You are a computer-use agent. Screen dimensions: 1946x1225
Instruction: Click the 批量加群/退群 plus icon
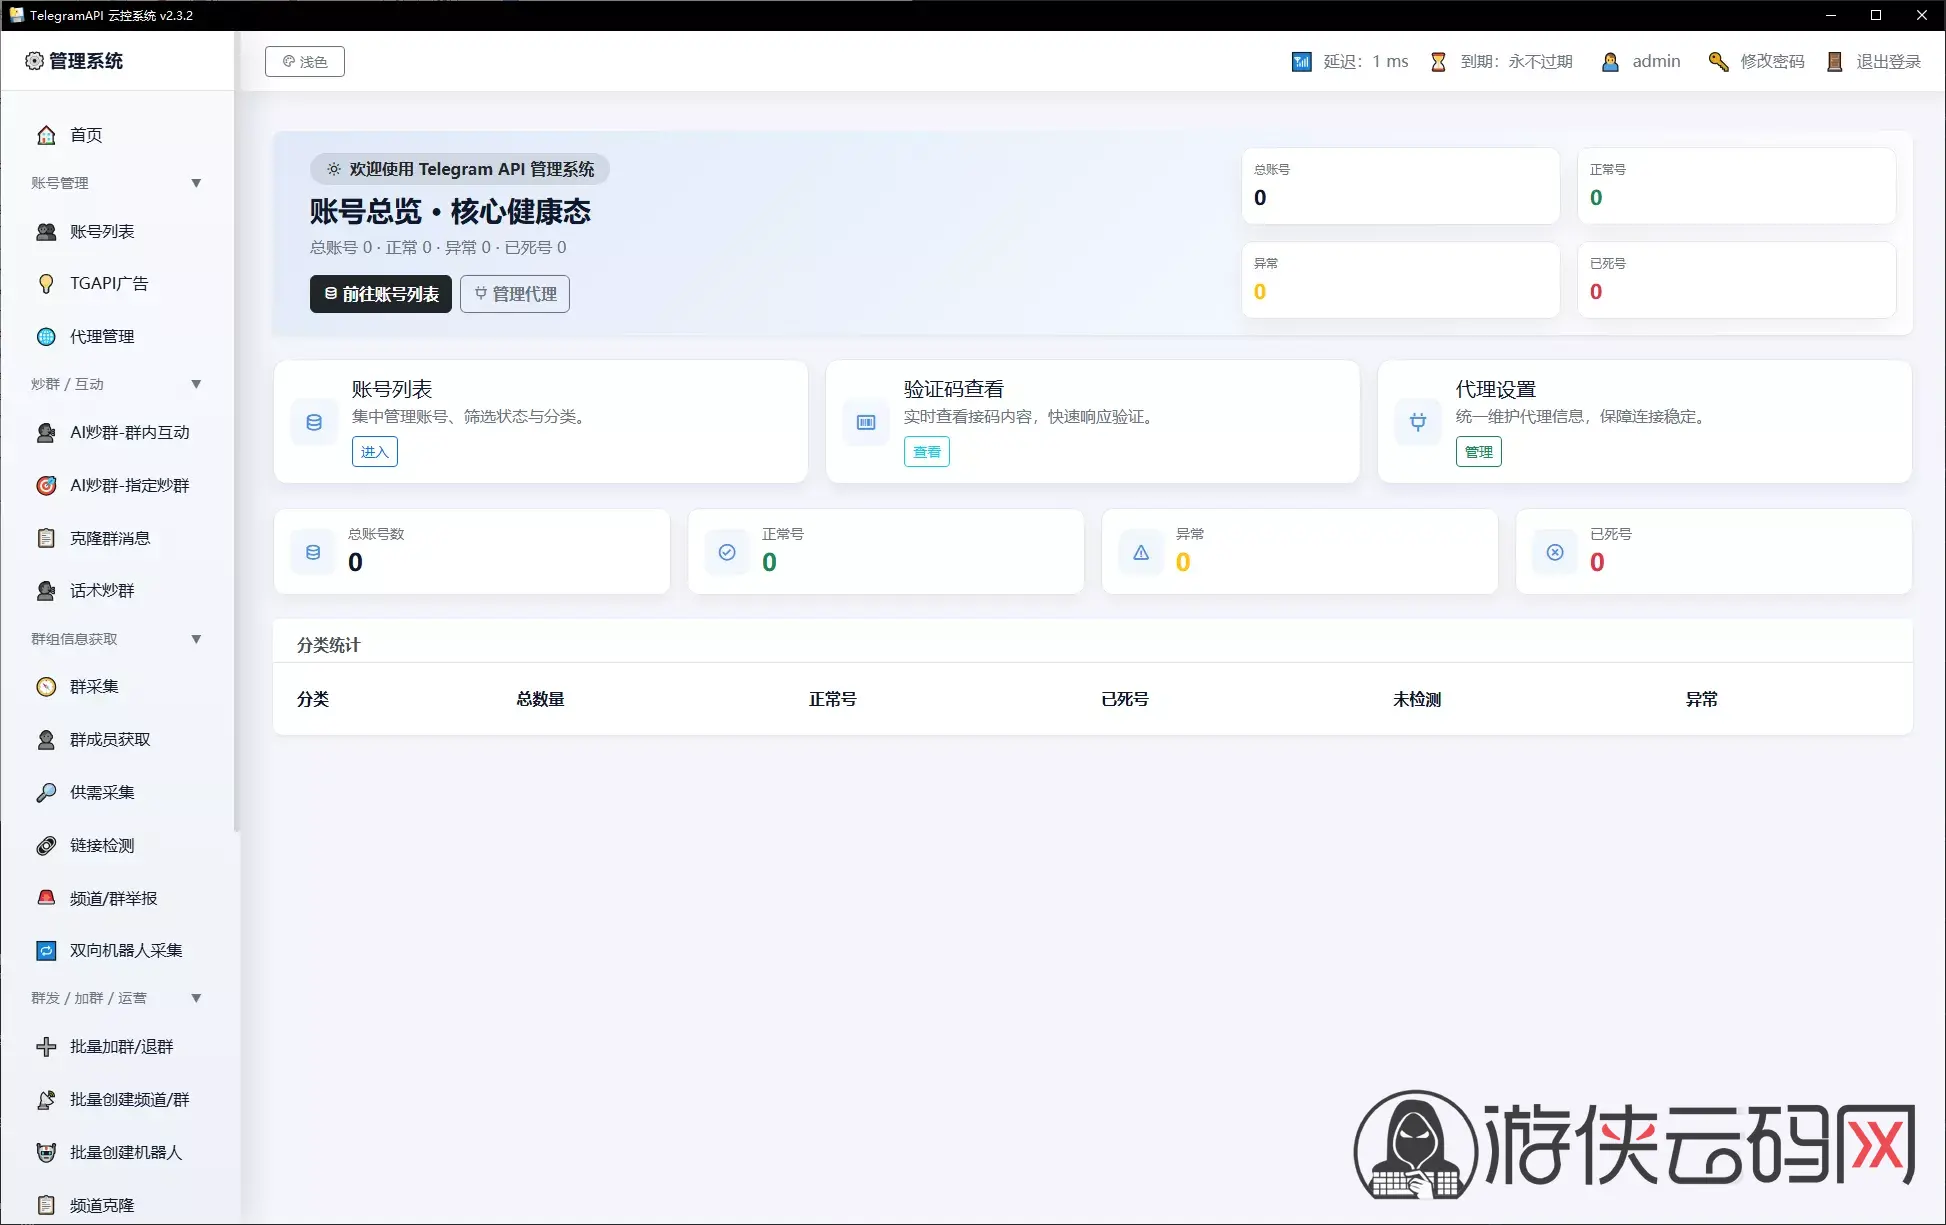click(46, 1047)
